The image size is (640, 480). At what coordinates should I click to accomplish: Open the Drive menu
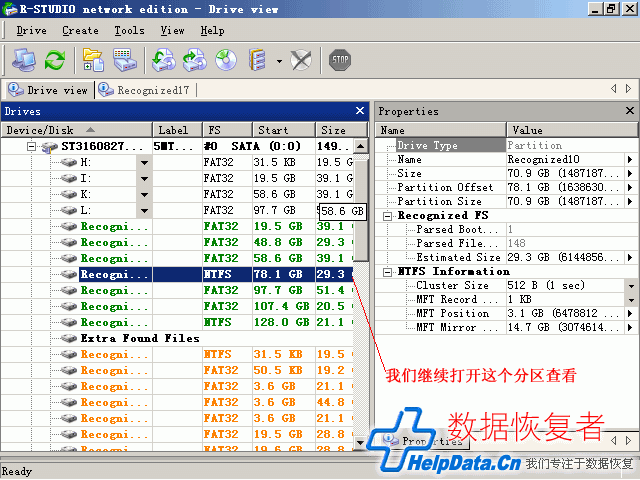(x=31, y=31)
